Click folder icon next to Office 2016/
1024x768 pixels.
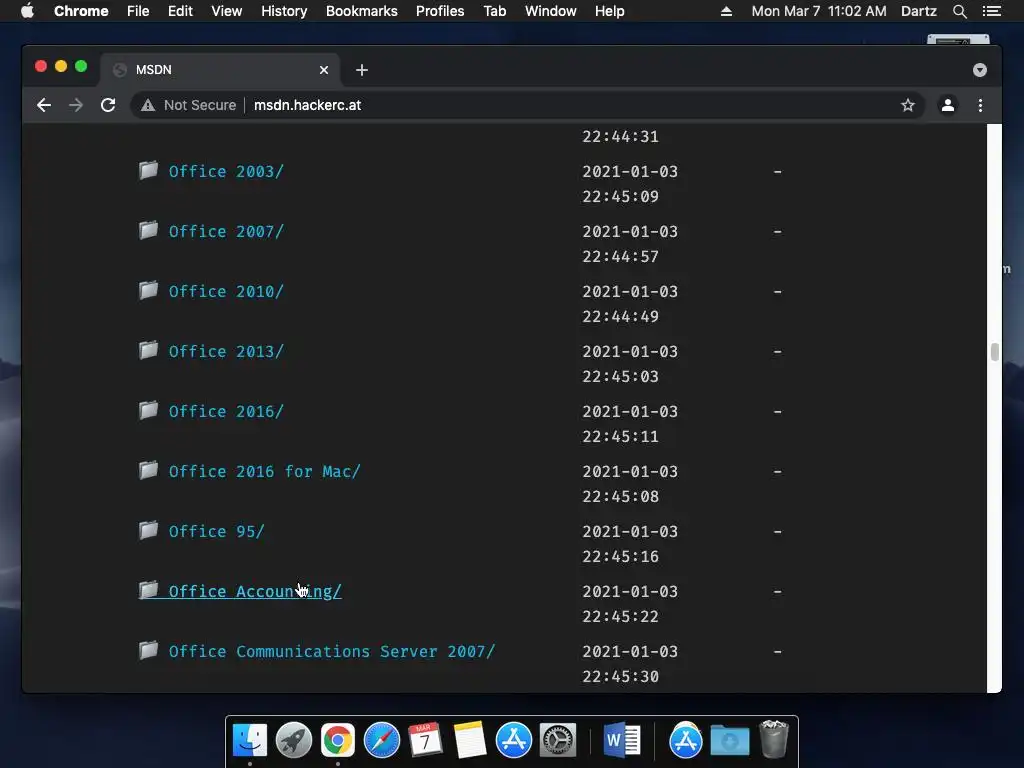[148, 411]
